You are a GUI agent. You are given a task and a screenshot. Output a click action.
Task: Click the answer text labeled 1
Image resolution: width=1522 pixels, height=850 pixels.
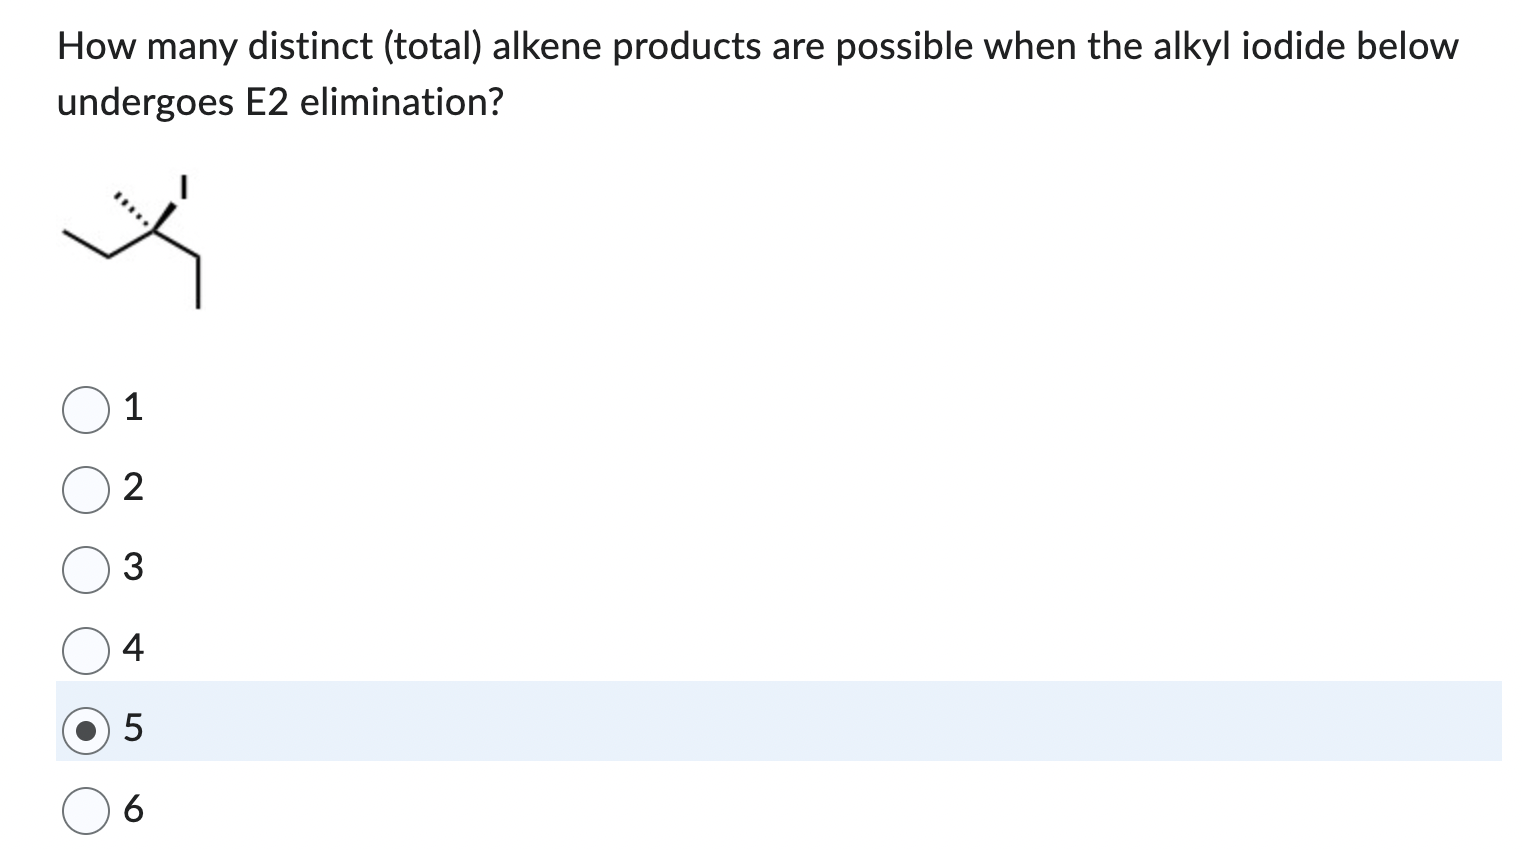[x=132, y=406]
